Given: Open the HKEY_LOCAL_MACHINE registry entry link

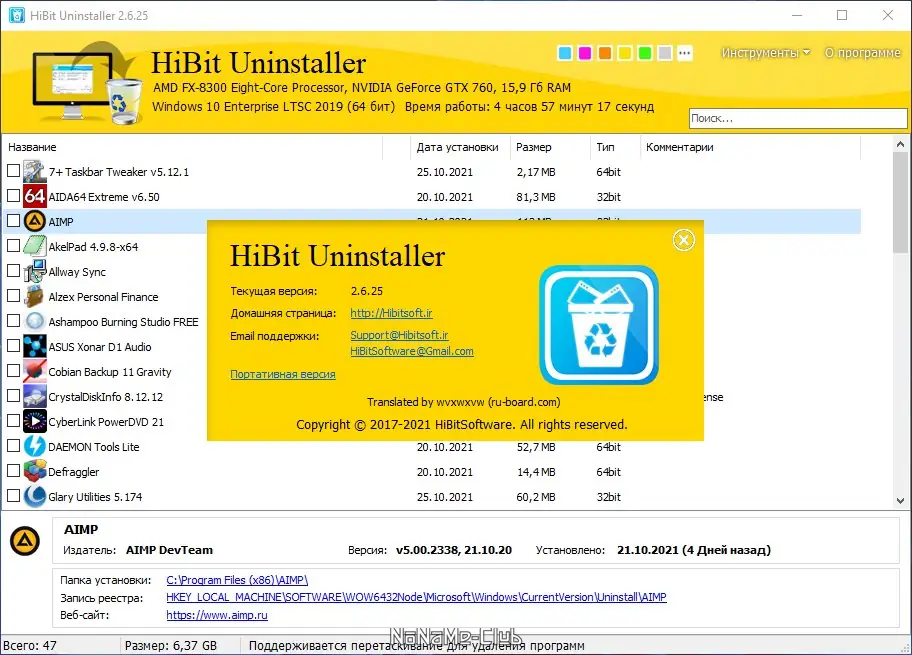Looking at the screenshot, I should 416,597.
